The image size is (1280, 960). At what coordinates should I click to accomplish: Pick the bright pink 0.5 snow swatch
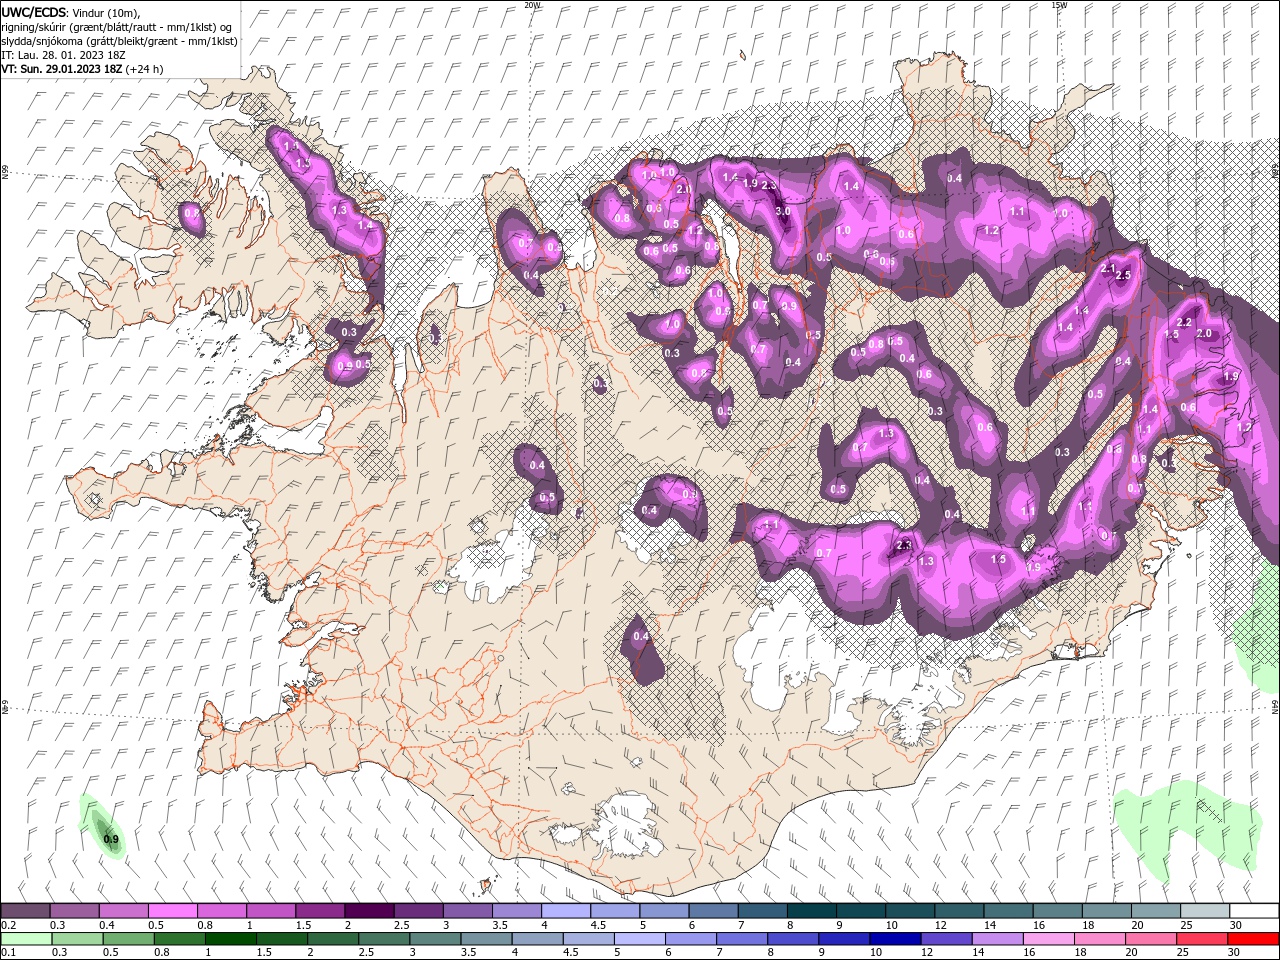pos(172,911)
